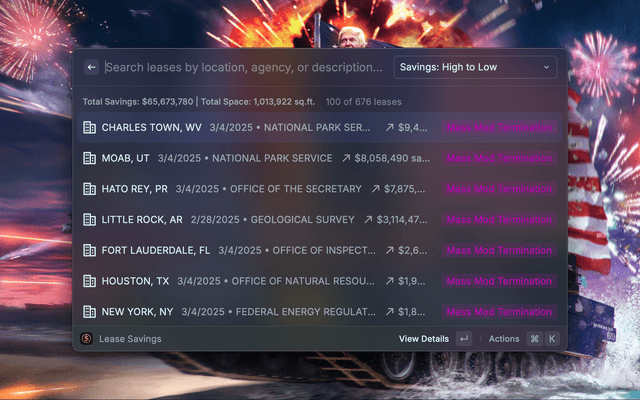Click the Mass Mod Termination tag for Houston
This screenshot has height=400, width=640.
click(499, 281)
